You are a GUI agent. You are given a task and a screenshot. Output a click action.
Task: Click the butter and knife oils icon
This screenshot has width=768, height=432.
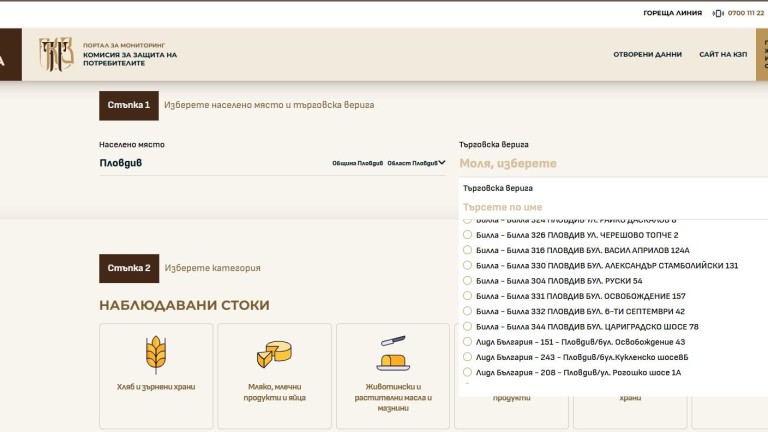tap(393, 354)
